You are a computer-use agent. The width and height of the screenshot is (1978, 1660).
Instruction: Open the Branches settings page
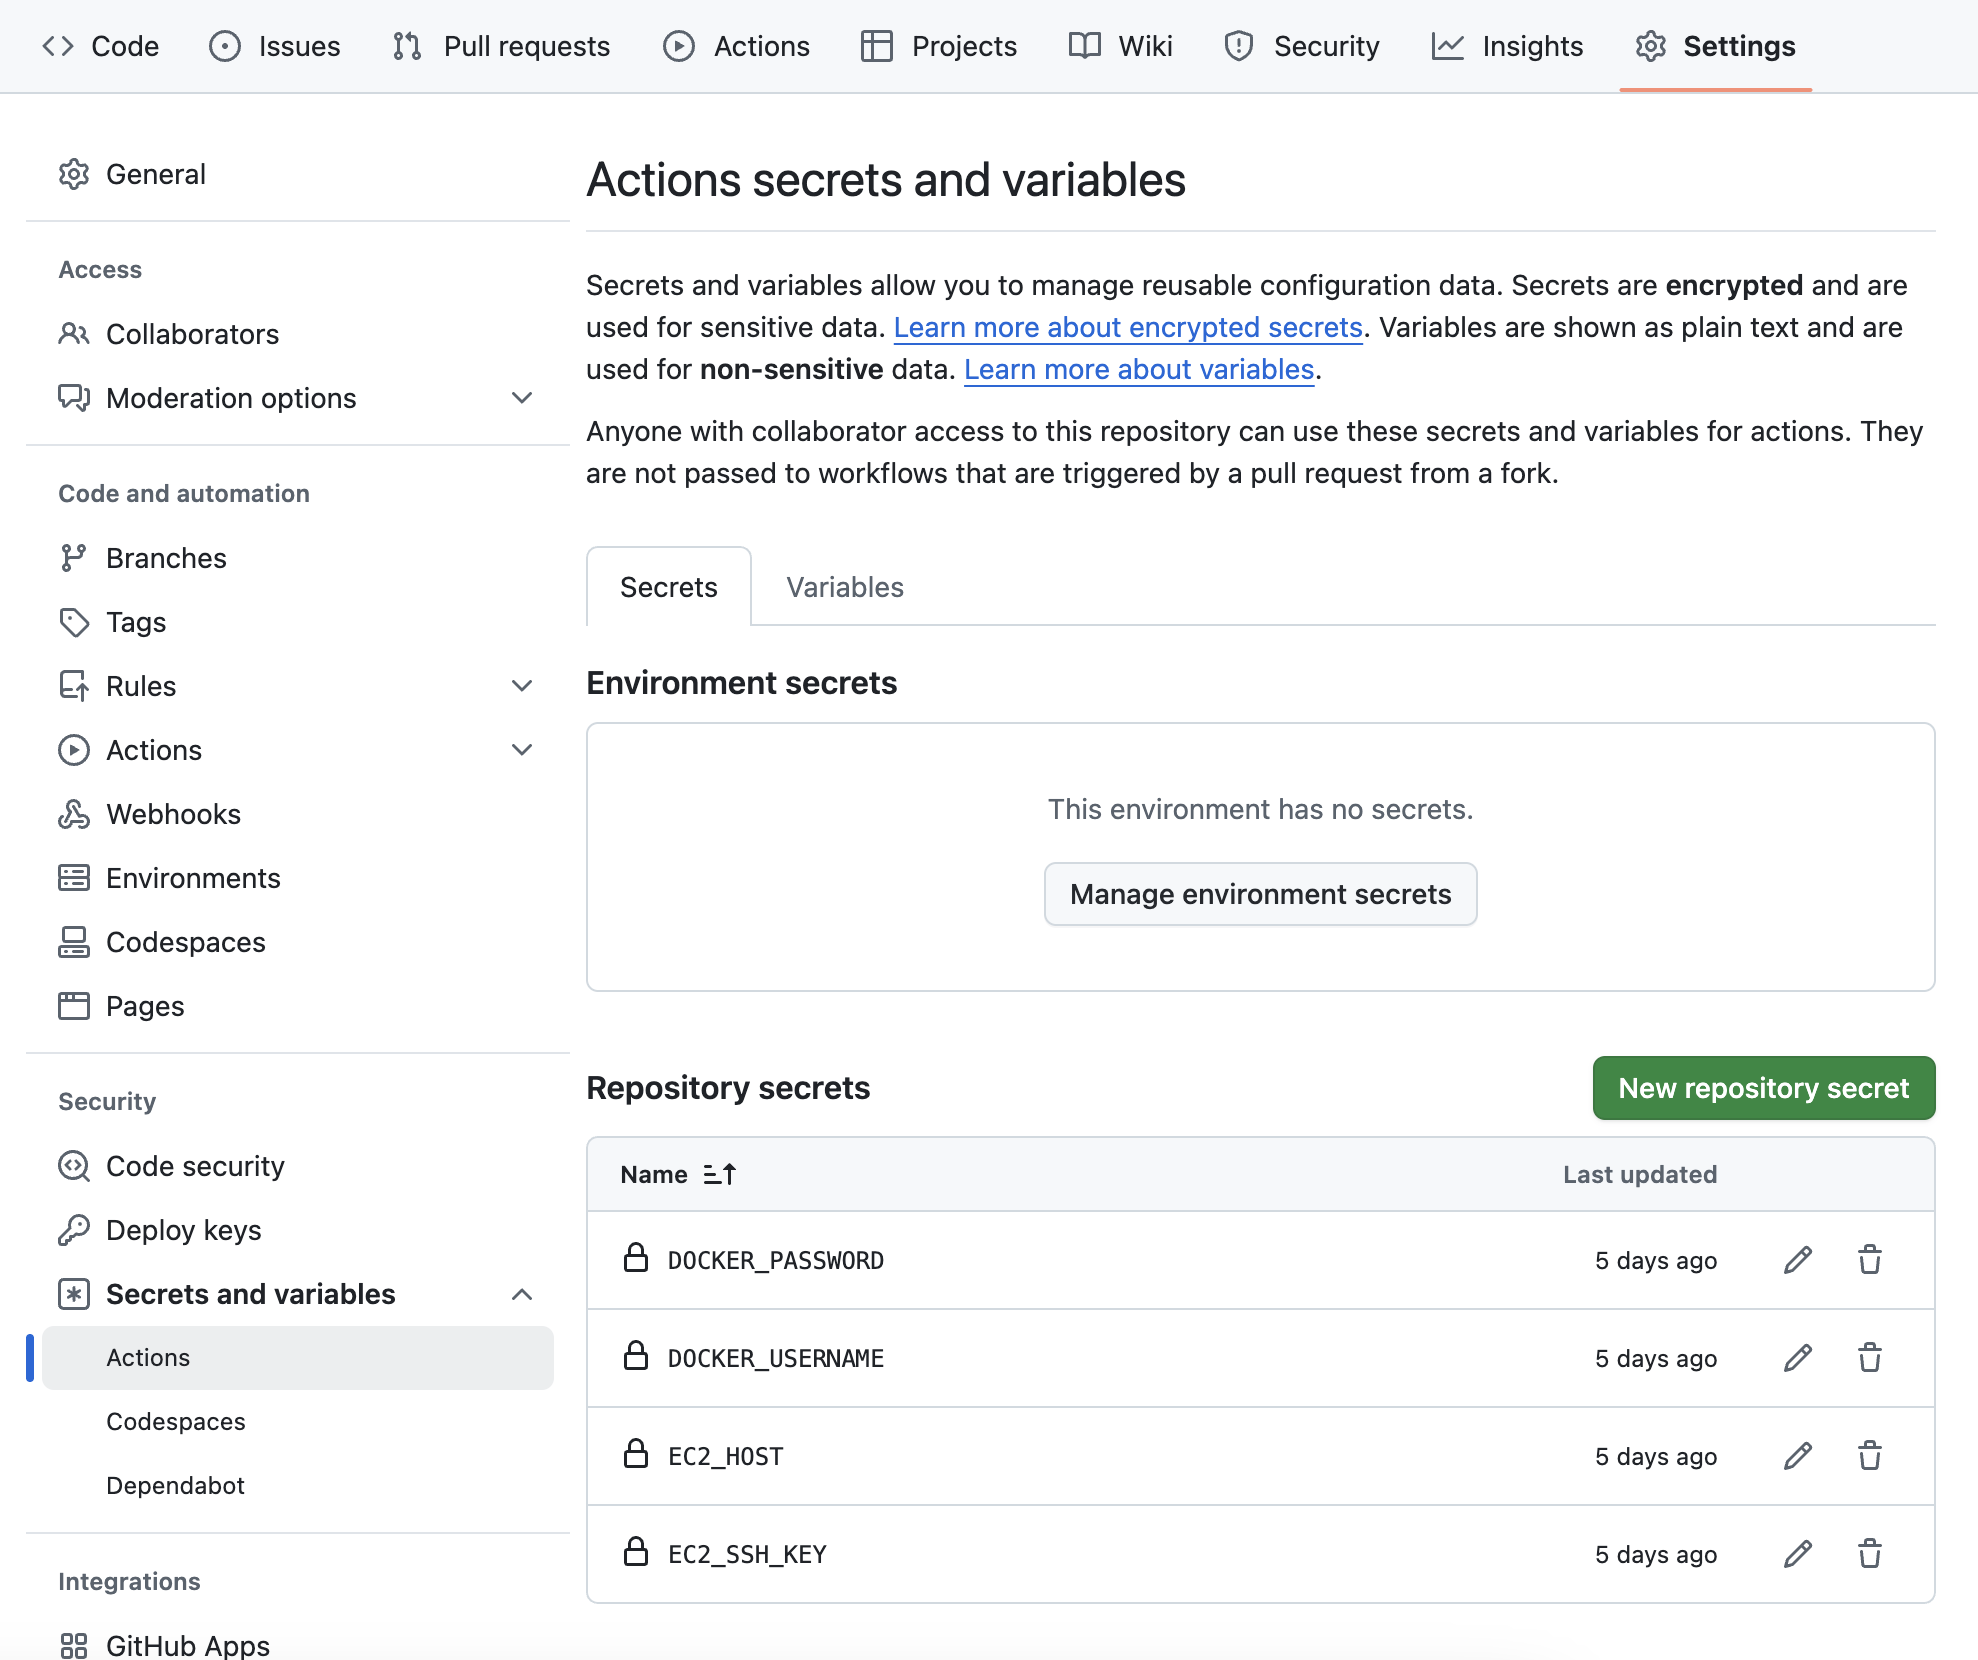coord(166,558)
